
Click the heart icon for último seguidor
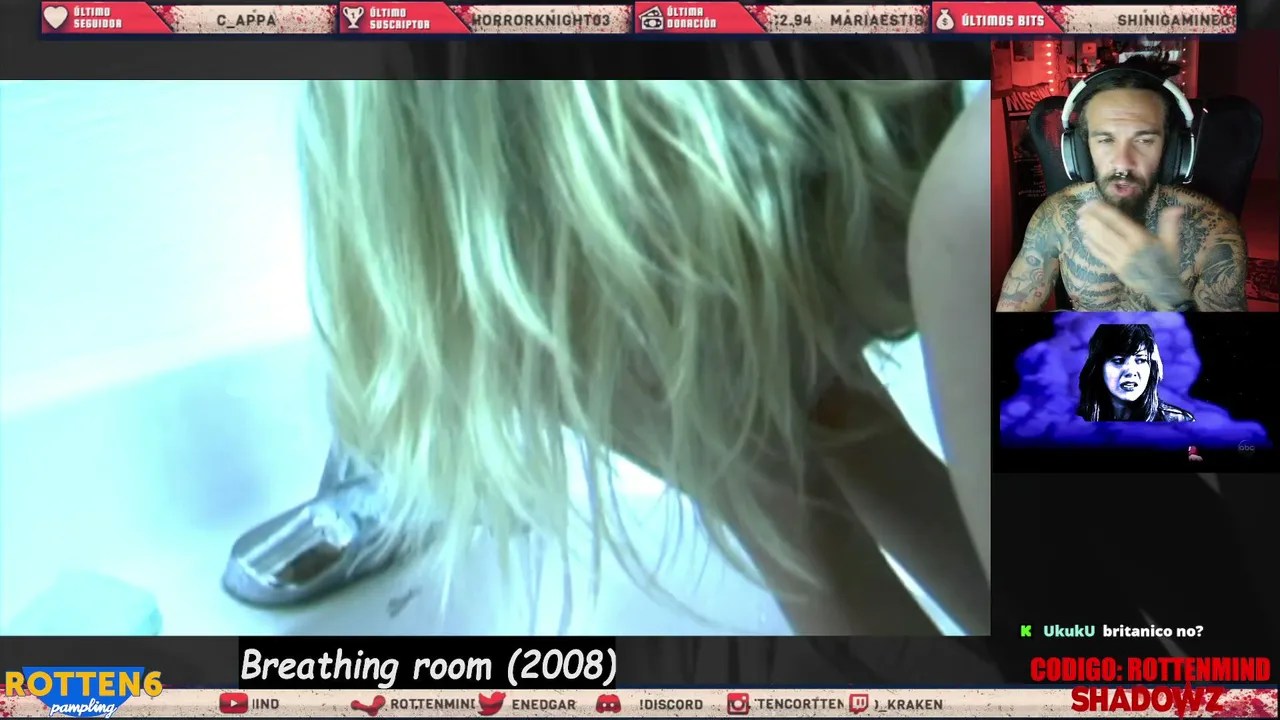click(56, 18)
